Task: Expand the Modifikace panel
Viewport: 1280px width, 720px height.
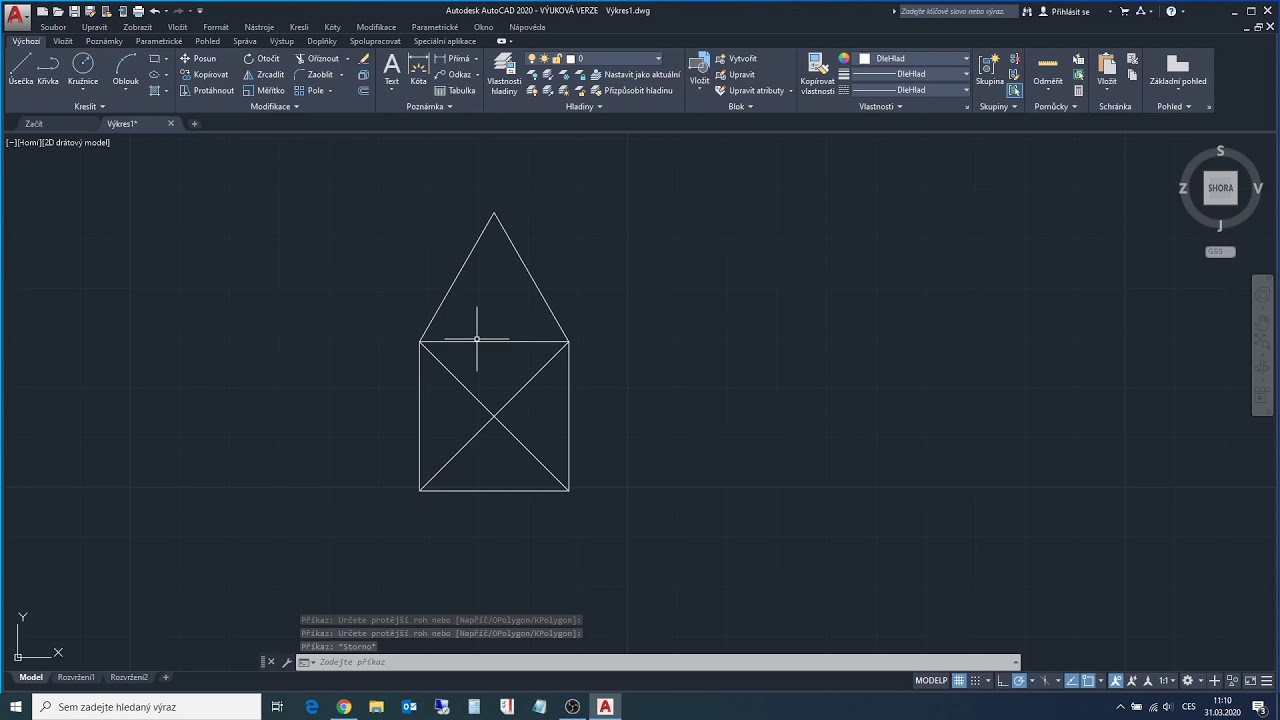Action: [x=275, y=106]
